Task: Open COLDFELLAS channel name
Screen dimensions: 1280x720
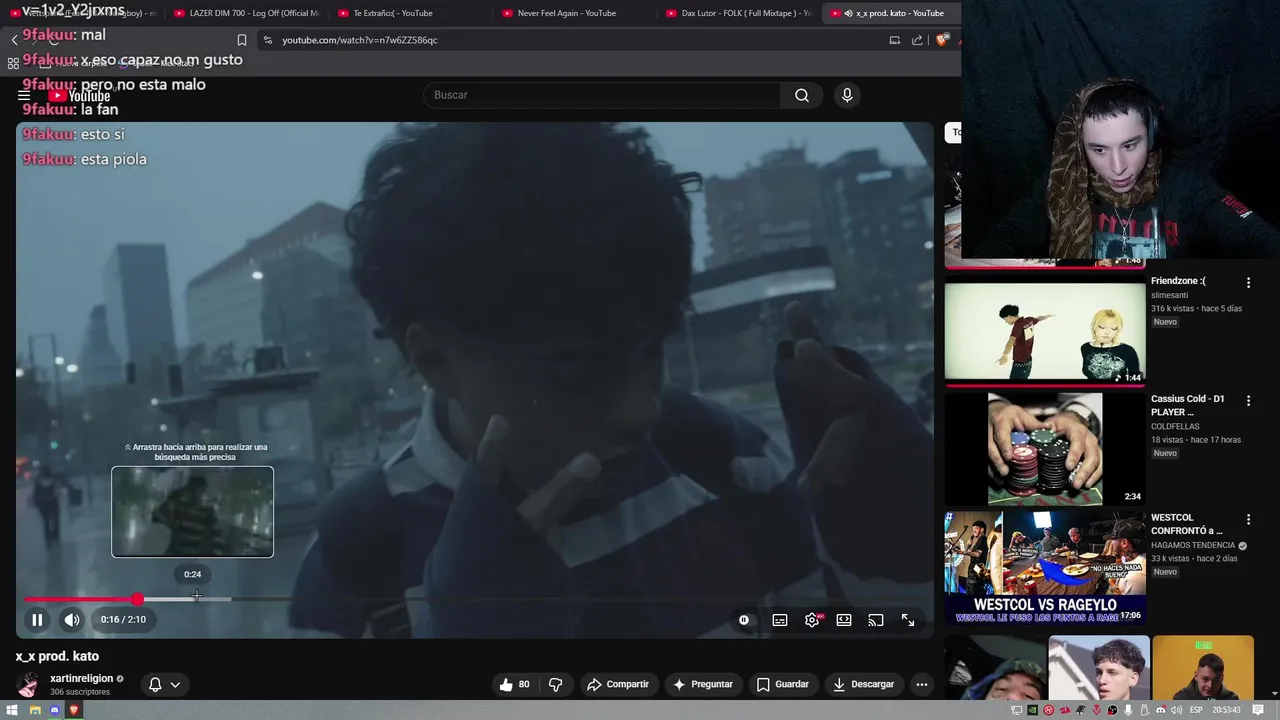Action: coord(1175,427)
